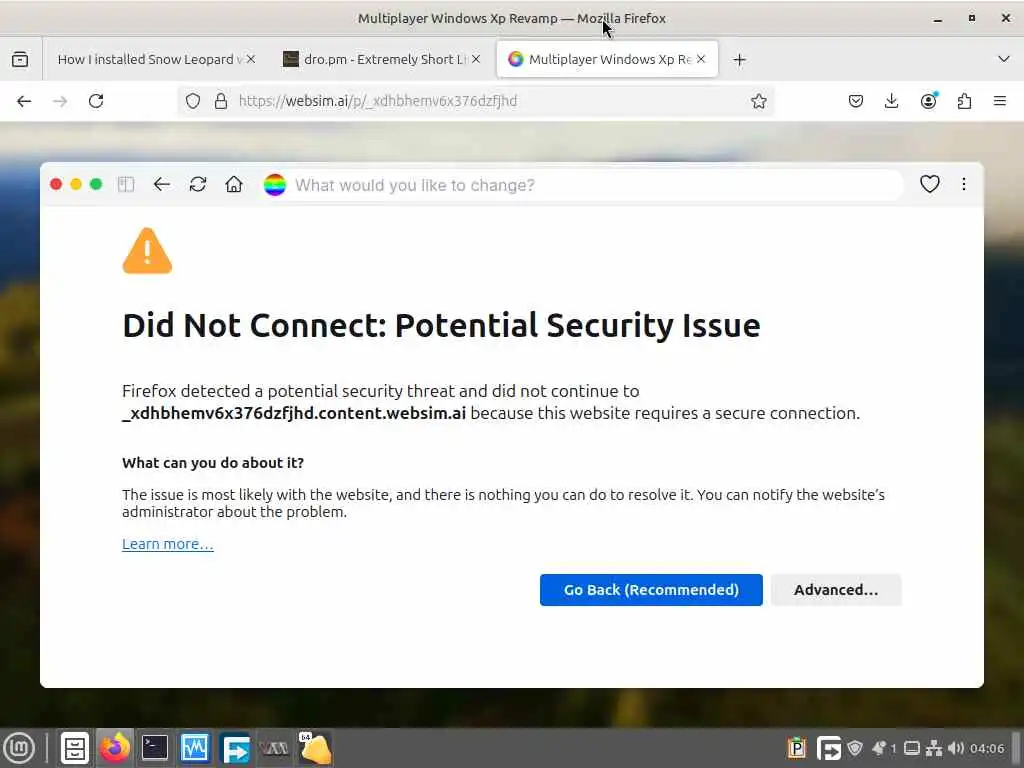The image size is (1024, 768).
Task: Open the Learn more… link
Action: (168, 544)
